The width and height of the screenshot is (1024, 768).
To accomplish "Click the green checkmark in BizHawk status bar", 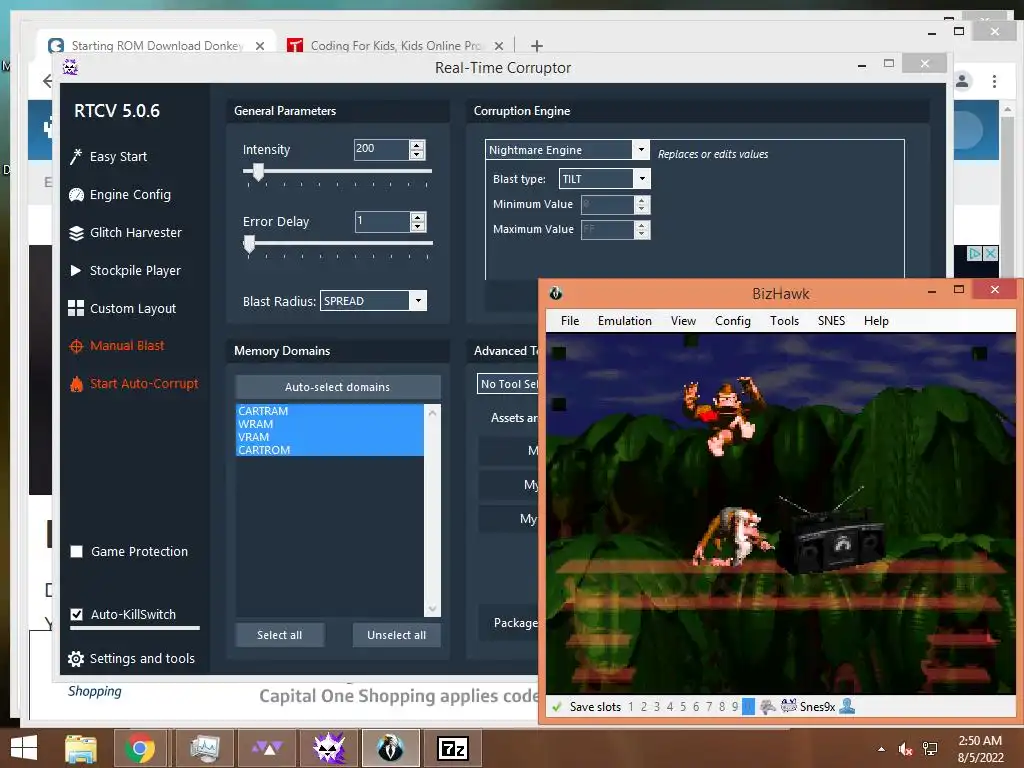I will 557,707.
